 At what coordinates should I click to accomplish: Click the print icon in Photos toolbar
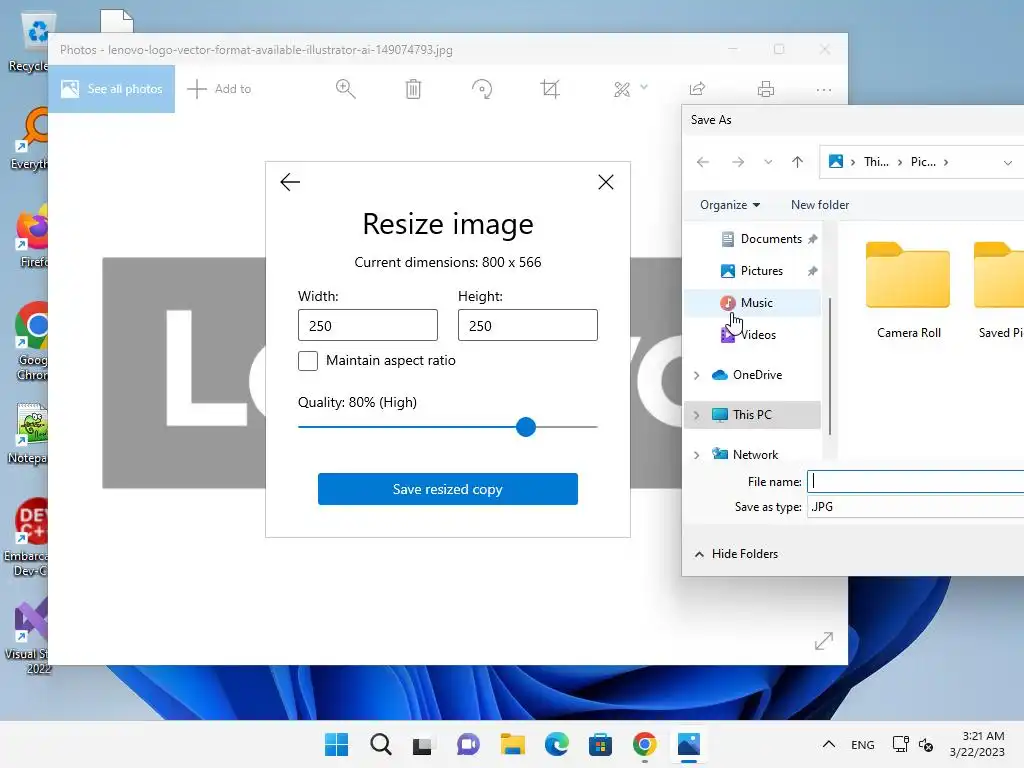(x=766, y=89)
